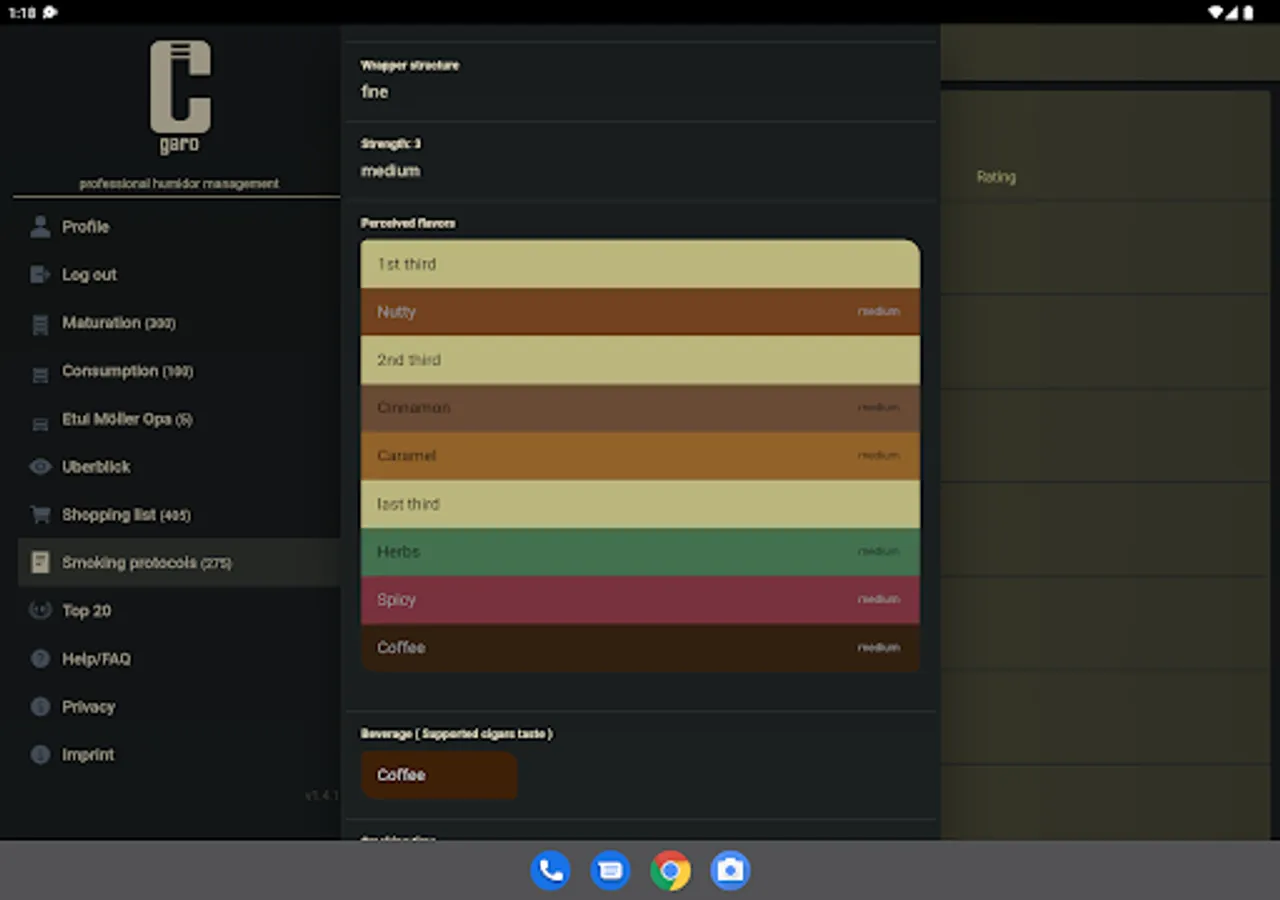The width and height of the screenshot is (1280, 900).
Task: Tap the Wi-Fi icon in the status bar
Action: [x=1215, y=13]
